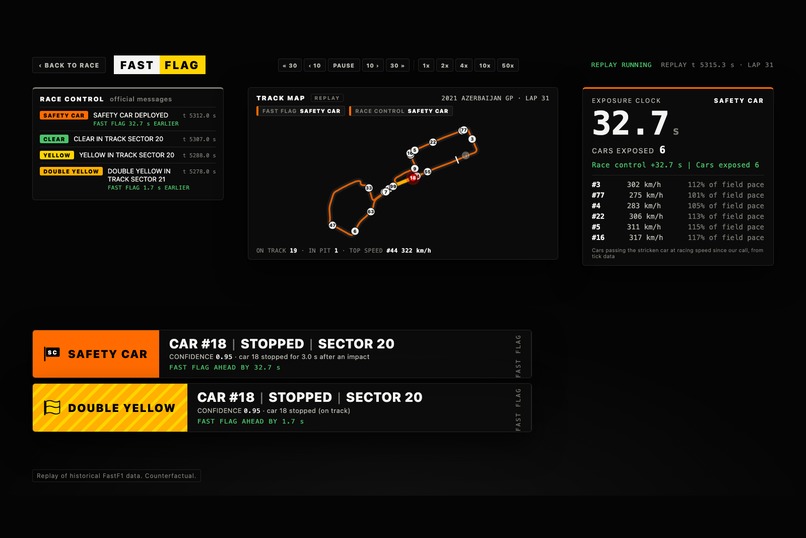This screenshot has width=806, height=538.
Task: Open the Safety Car Deployed message
Action: pos(128,119)
